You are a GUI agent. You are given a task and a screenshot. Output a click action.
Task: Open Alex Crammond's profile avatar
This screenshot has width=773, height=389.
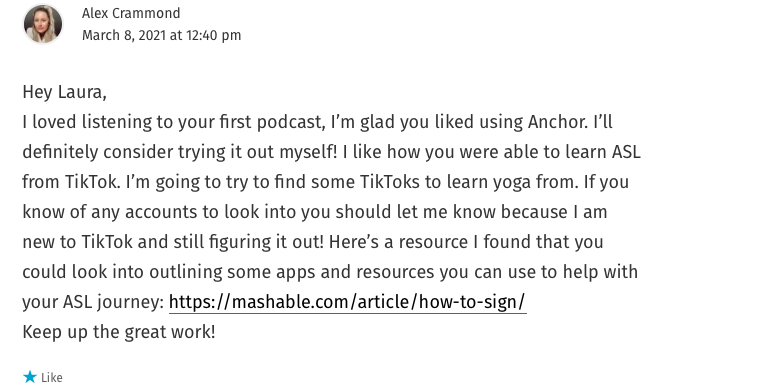click(x=43, y=24)
